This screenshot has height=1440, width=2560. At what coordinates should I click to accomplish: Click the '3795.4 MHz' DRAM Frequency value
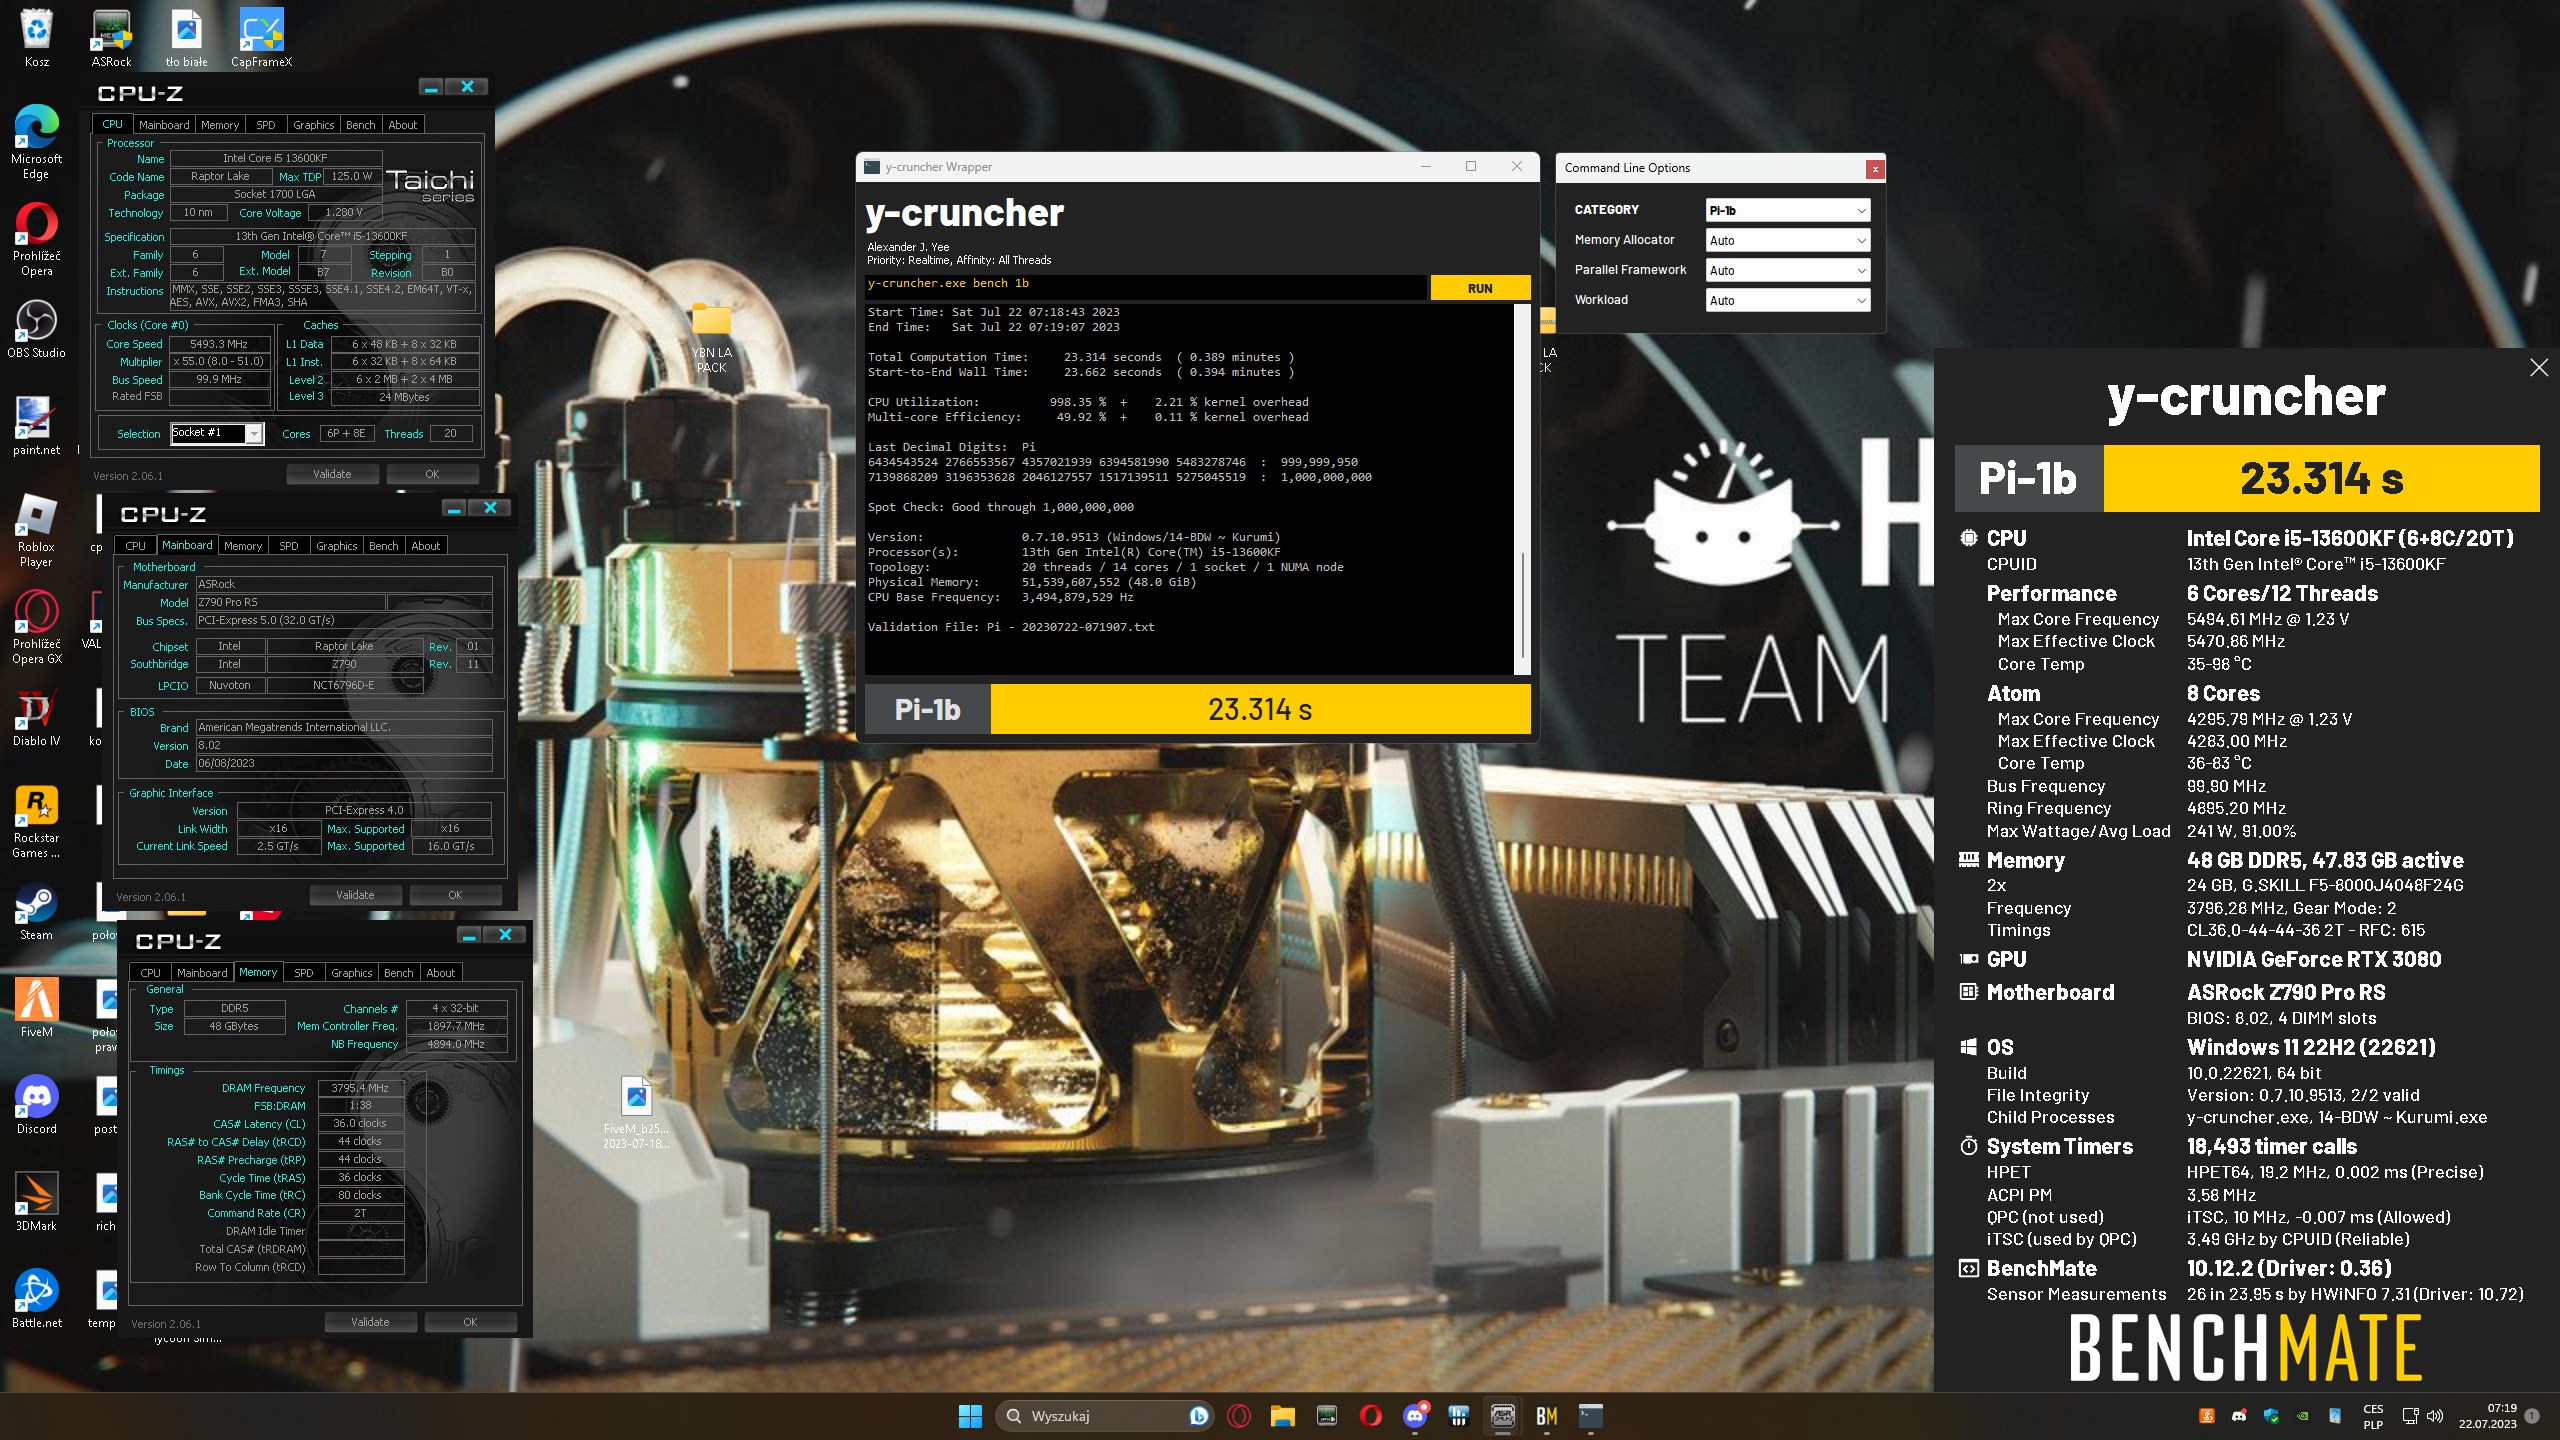pos(360,1088)
